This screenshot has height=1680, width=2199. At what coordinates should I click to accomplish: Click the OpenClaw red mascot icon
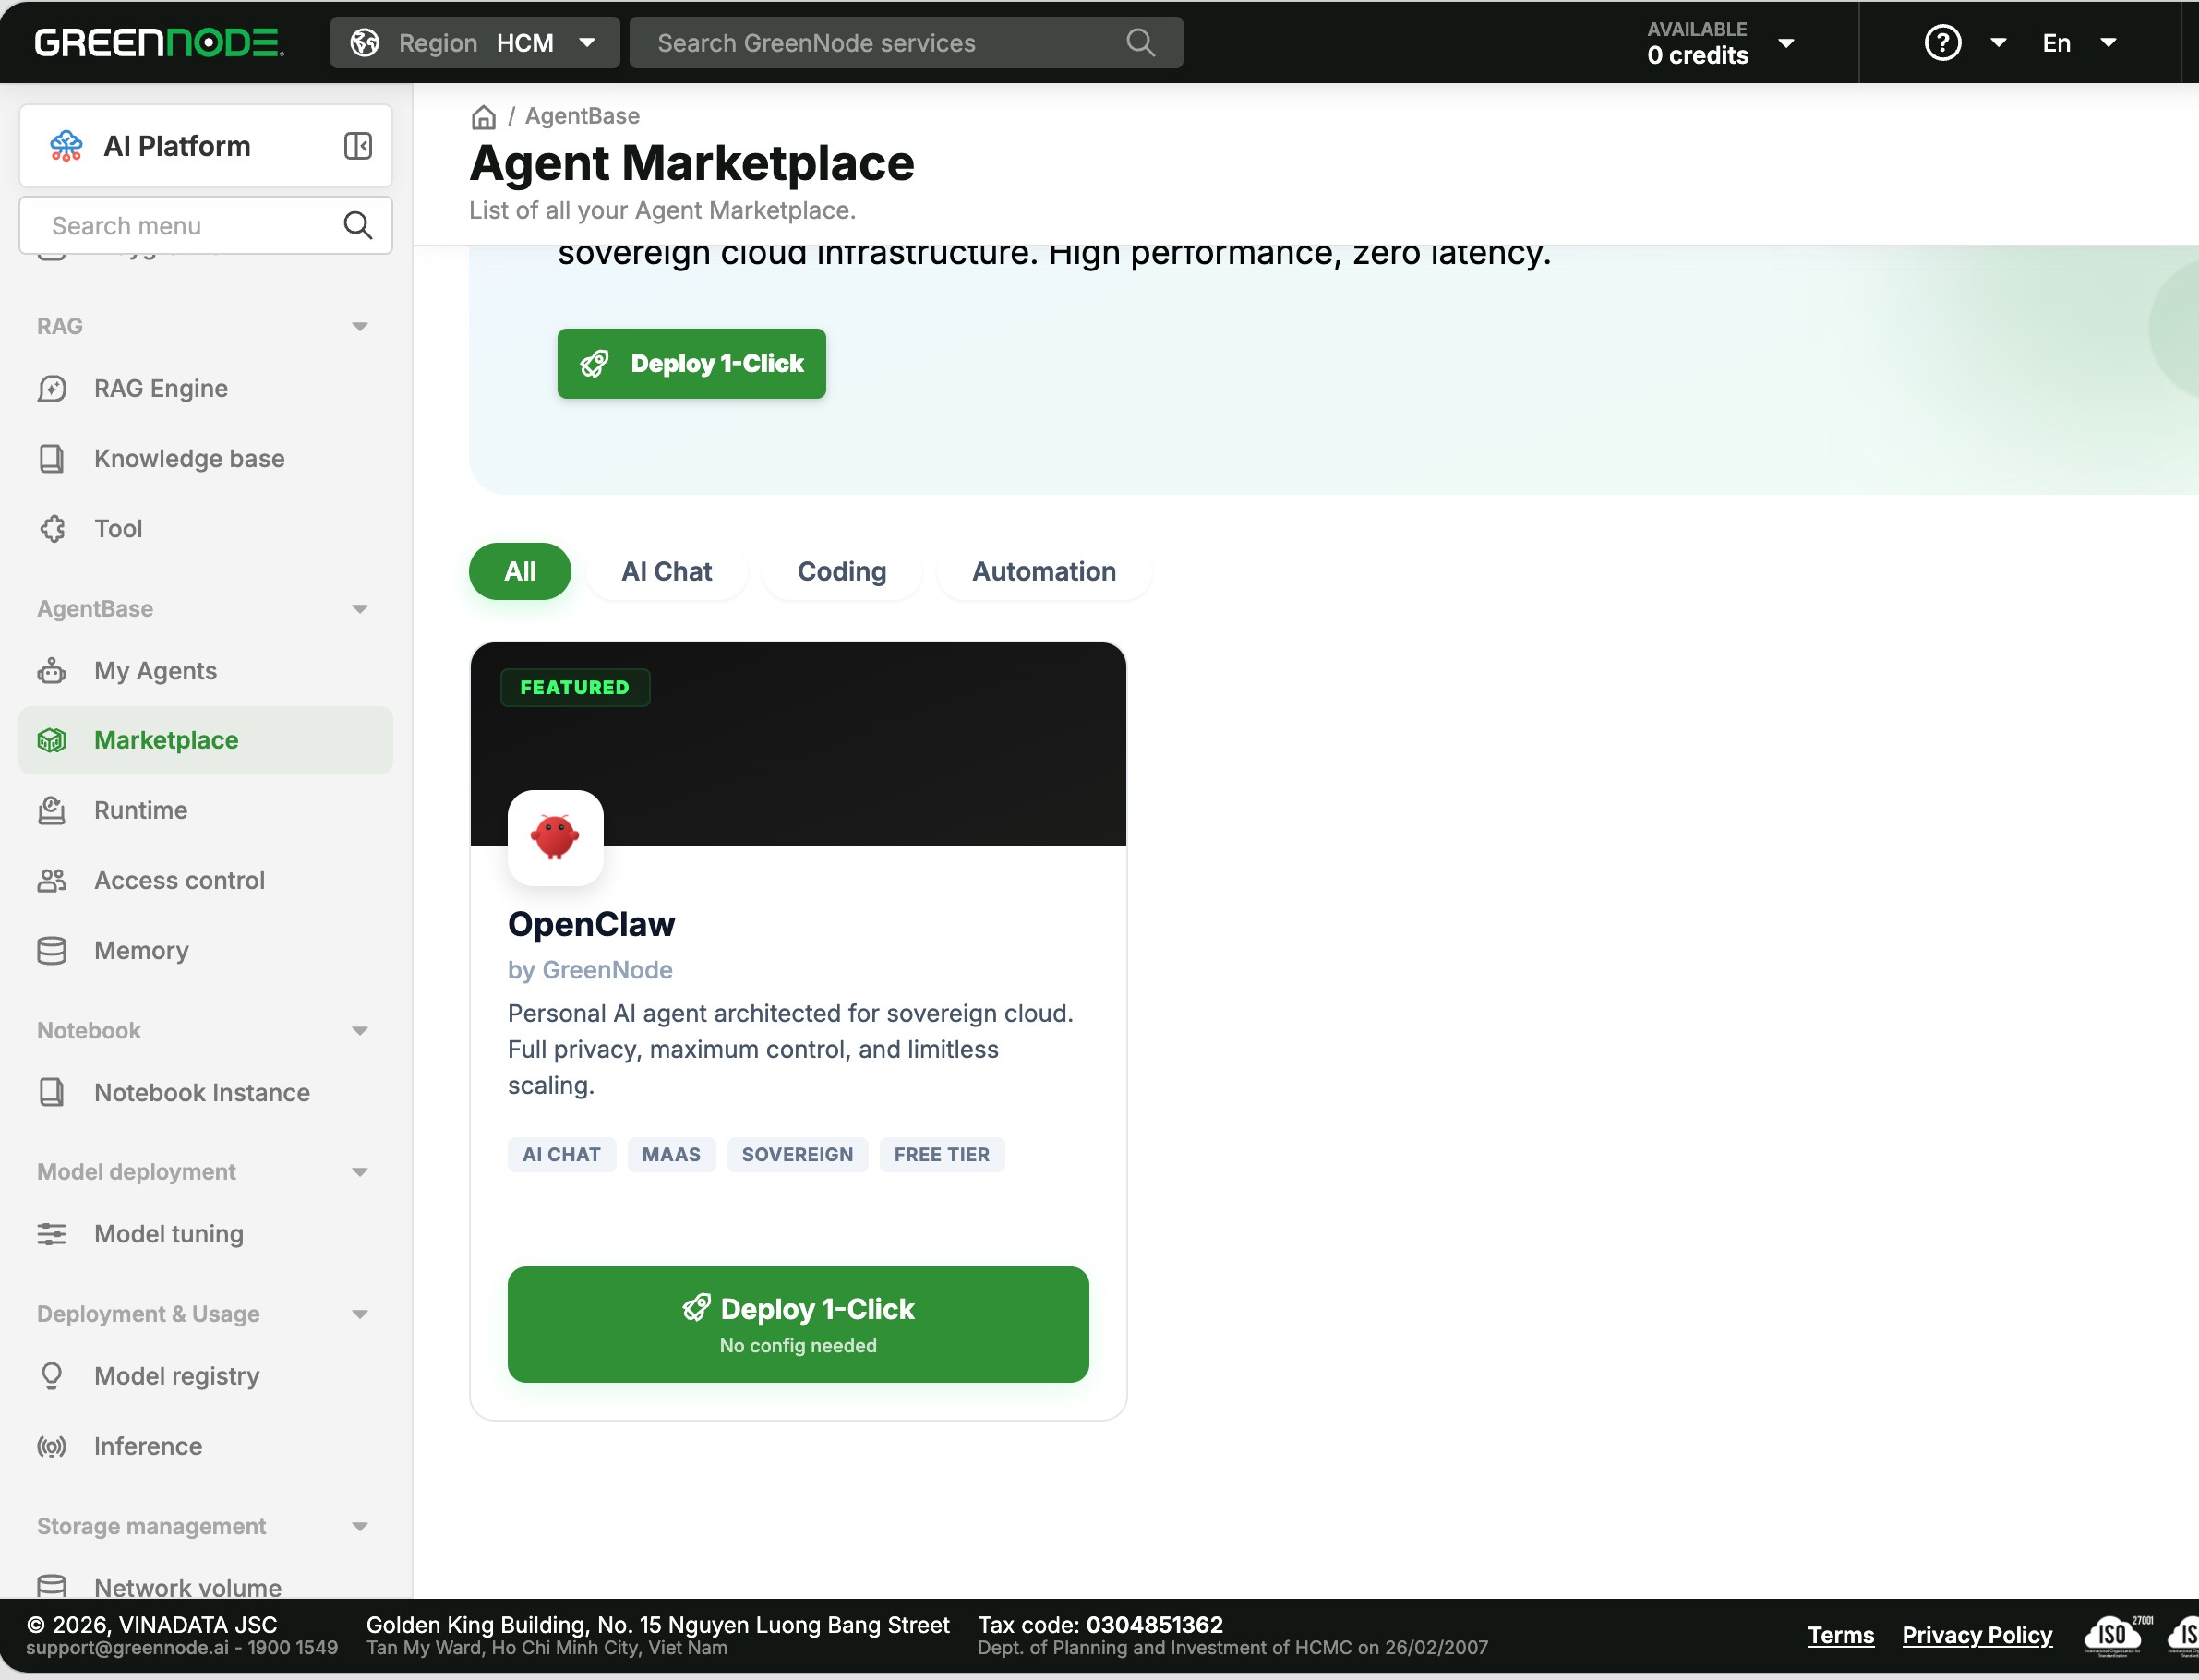555,838
